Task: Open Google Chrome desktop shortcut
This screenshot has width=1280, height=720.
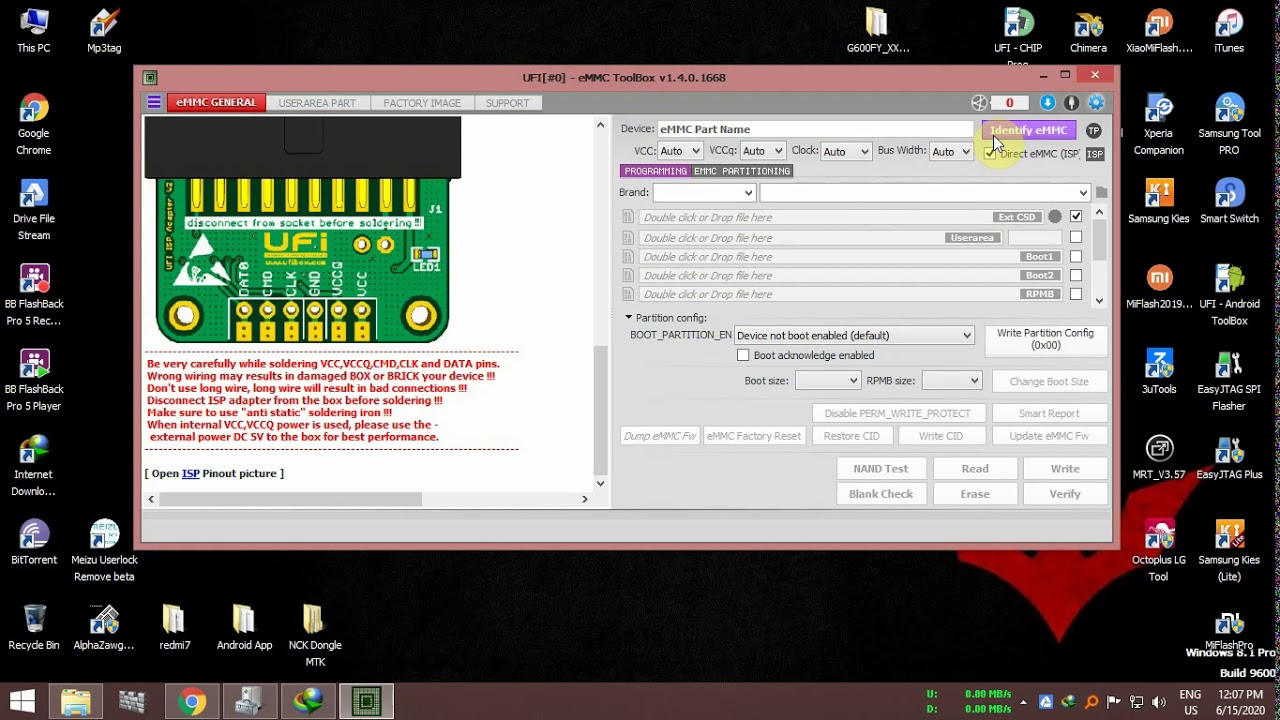Action: (33, 126)
